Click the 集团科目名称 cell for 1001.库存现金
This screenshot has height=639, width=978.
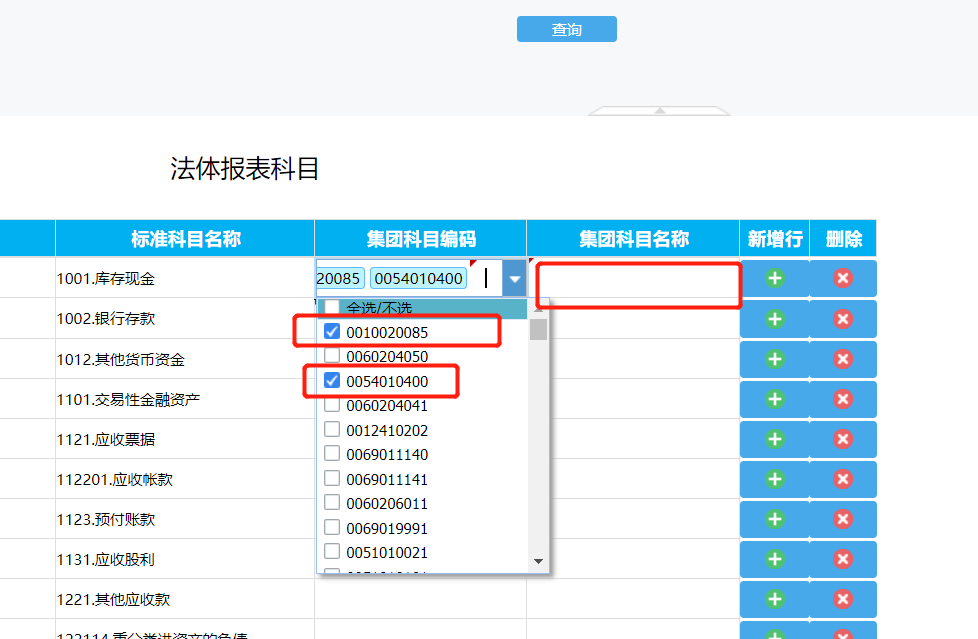pos(633,278)
